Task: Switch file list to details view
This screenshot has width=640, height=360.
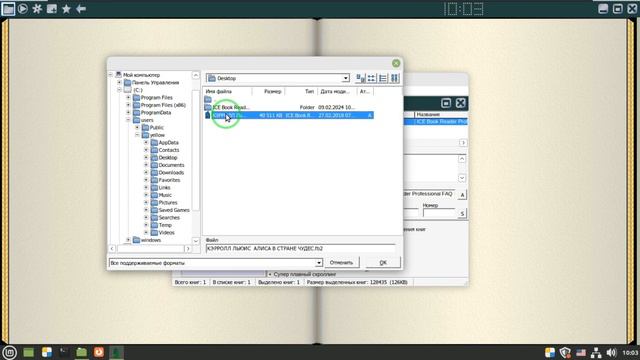Action: (x=394, y=78)
